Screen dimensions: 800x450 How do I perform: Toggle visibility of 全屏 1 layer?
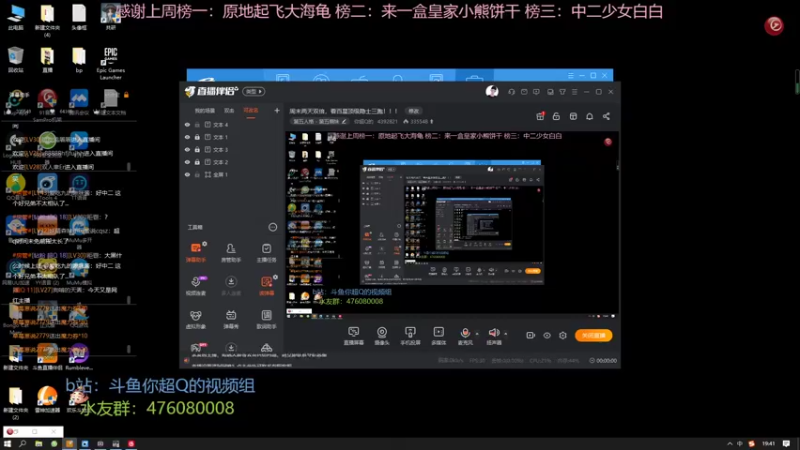tap(187, 174)
